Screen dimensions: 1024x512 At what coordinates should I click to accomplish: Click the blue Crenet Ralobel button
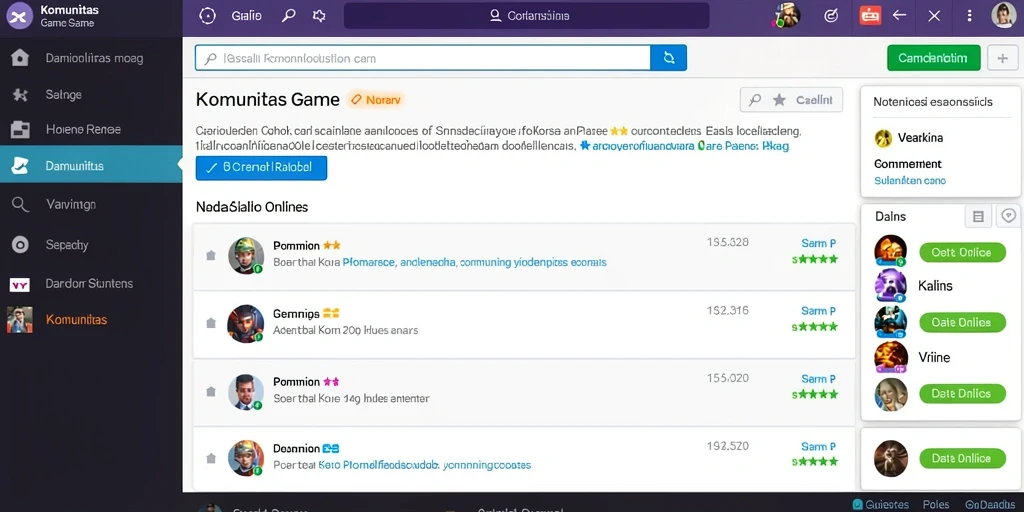tap(261, 167)
